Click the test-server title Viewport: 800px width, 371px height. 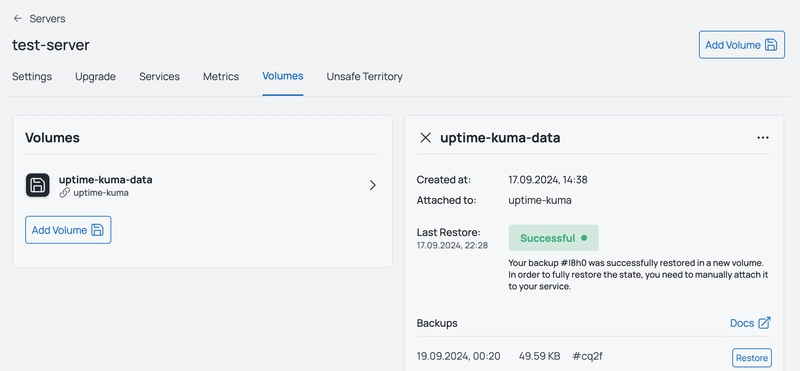point(51,45)
